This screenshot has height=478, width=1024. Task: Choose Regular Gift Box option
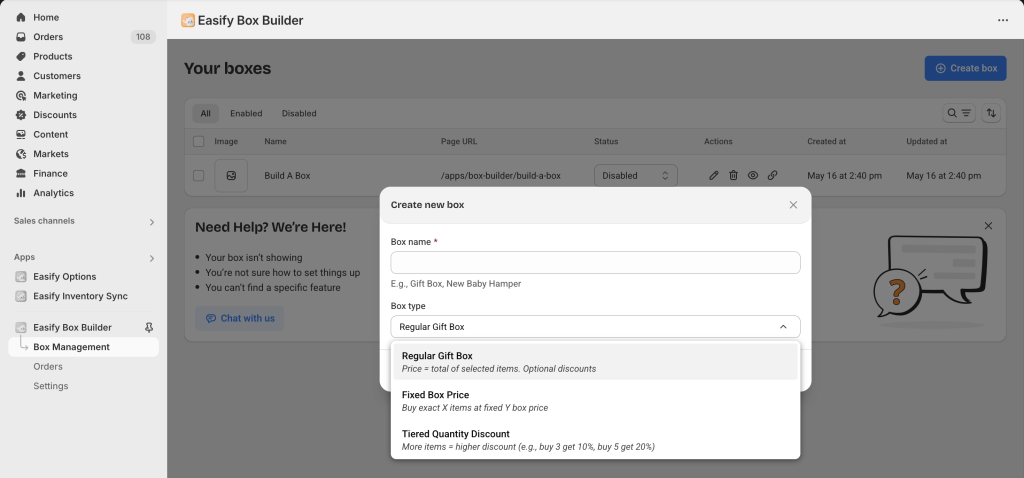[595, 362]
